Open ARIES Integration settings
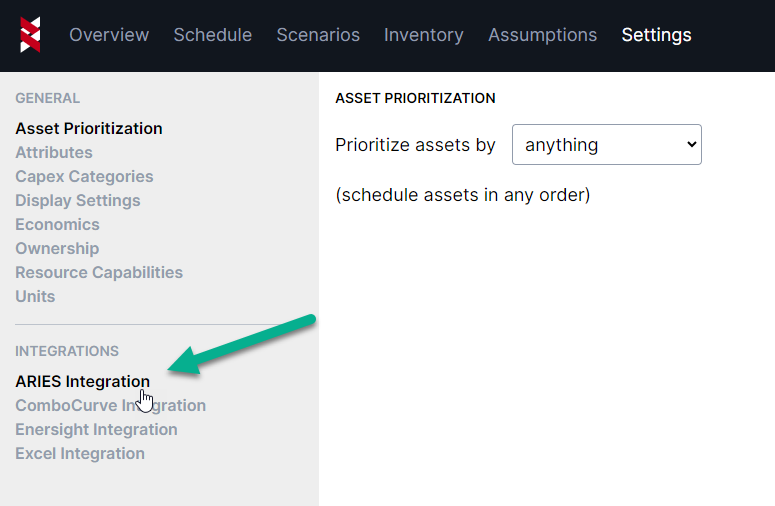 tap(82, 381)
